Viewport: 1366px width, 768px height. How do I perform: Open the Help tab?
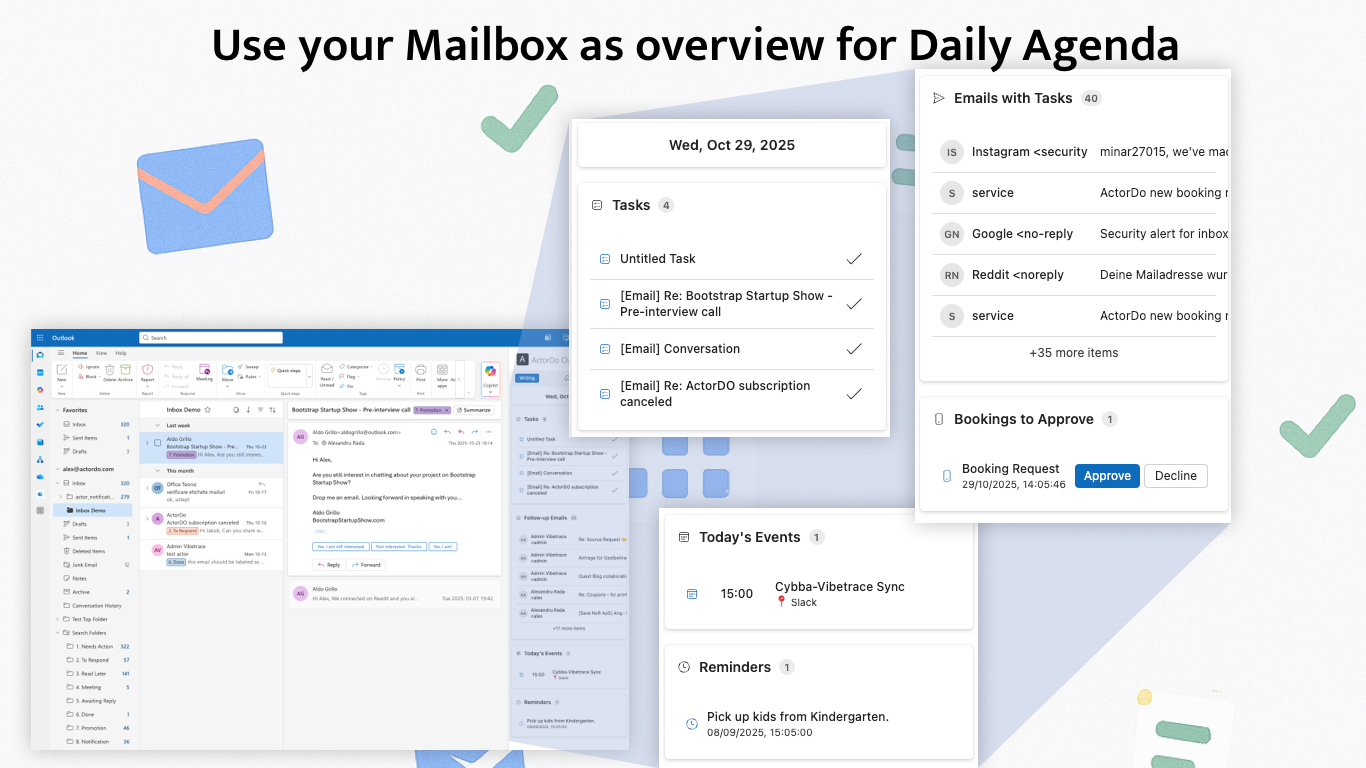click(x=121, y=353)
